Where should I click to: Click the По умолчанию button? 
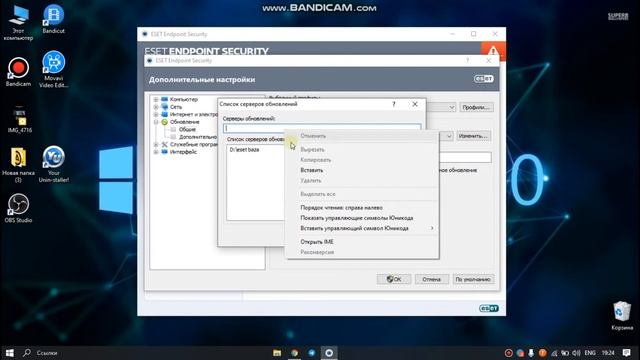tap(473, 279)
